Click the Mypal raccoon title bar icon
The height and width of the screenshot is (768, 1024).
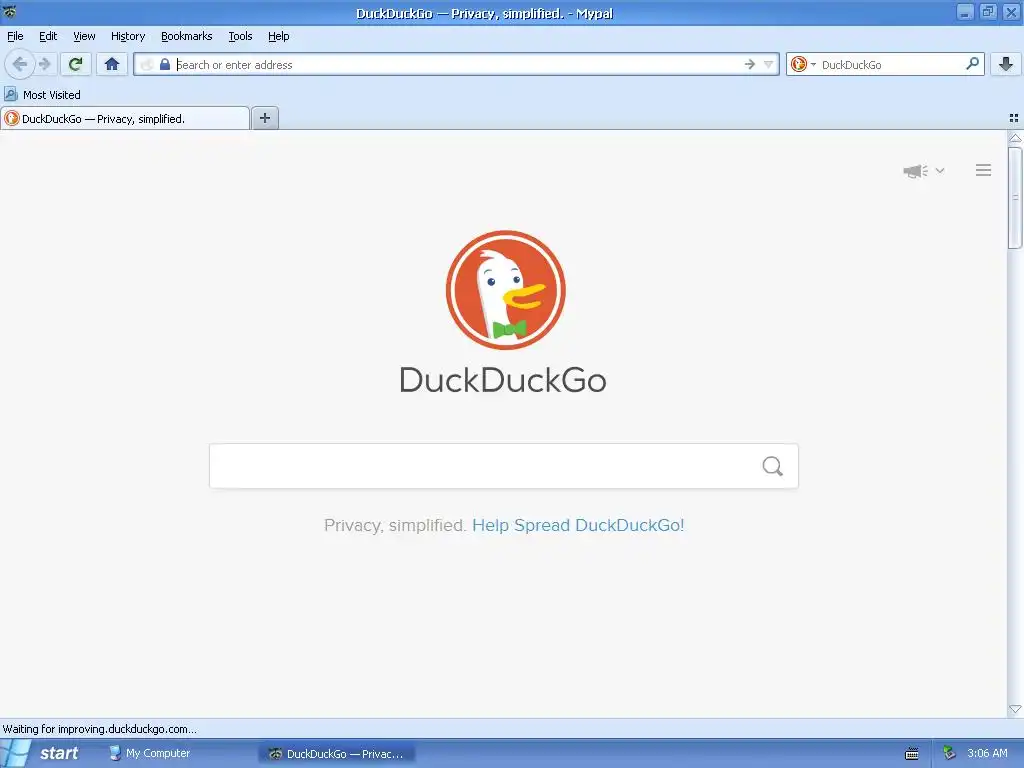10,11
